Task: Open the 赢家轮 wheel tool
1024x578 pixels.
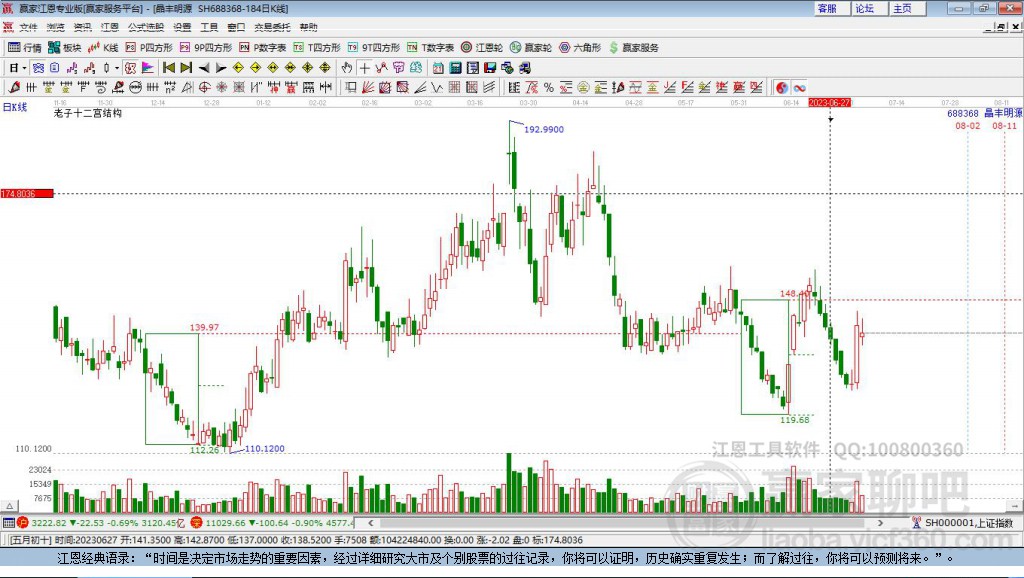Action: (530, 47)
